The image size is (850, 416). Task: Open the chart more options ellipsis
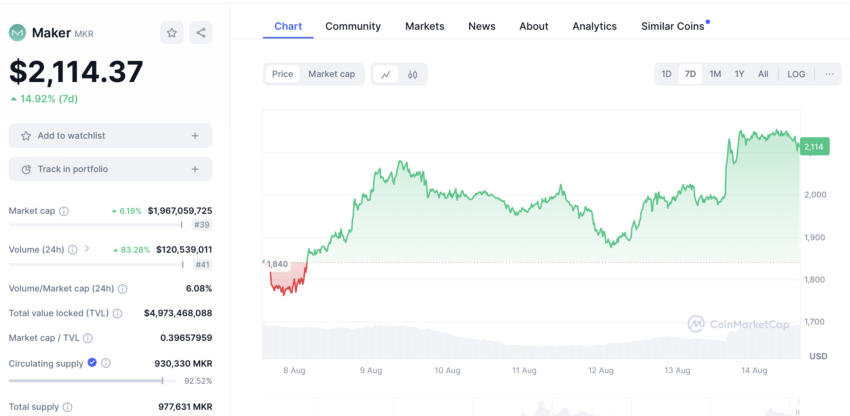point(829,74)
